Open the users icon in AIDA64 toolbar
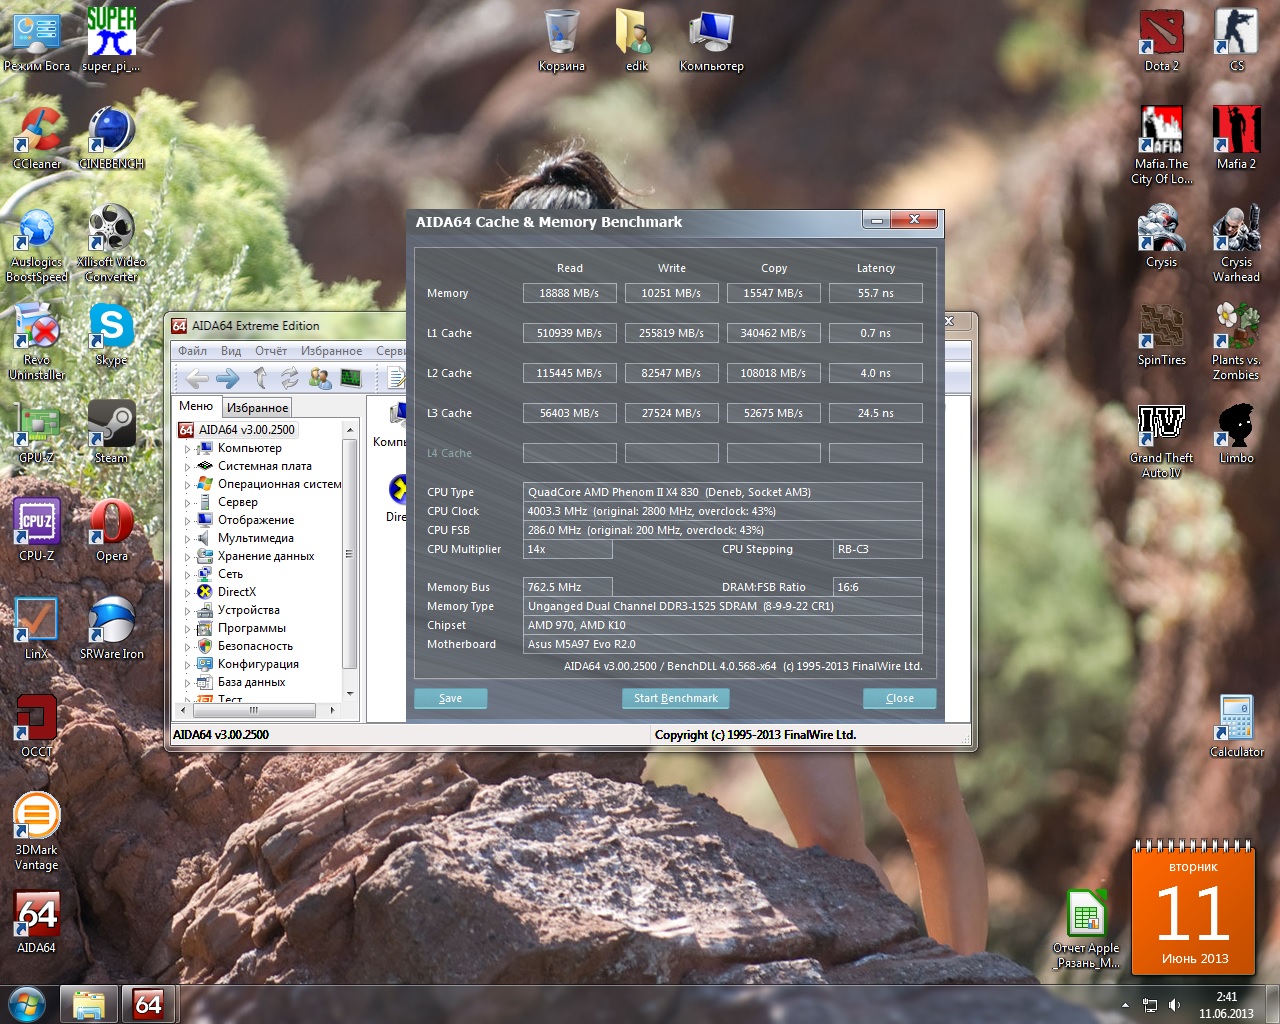Image resolution: width=1280 pixels, height=1024 pixels. point(320,378)
